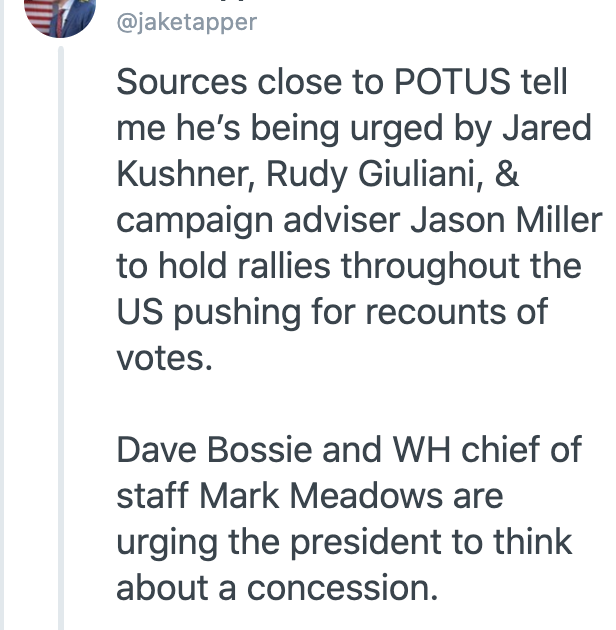This screenshot has width=616, height=630.
Task: Open the profile avatar photo
Action: 60,16
